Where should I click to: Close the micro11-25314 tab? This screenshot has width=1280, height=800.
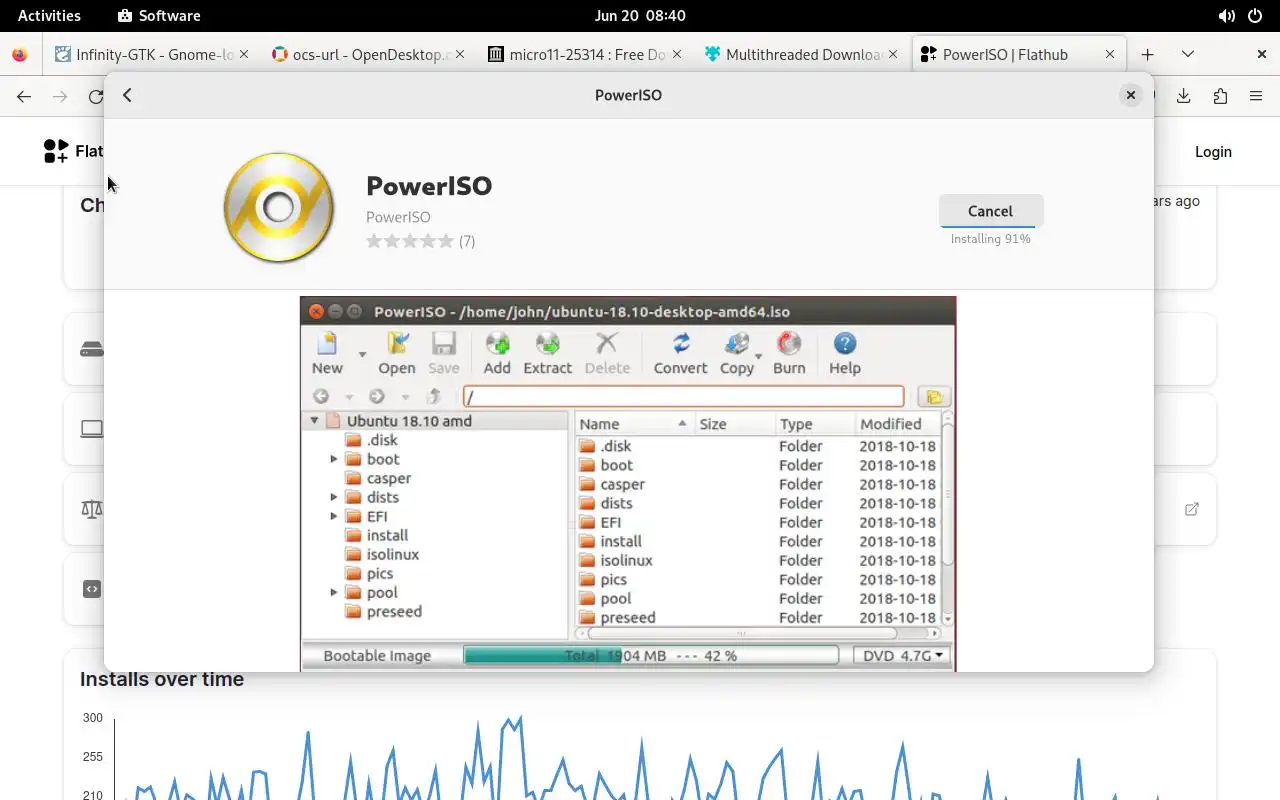(677, 55)
